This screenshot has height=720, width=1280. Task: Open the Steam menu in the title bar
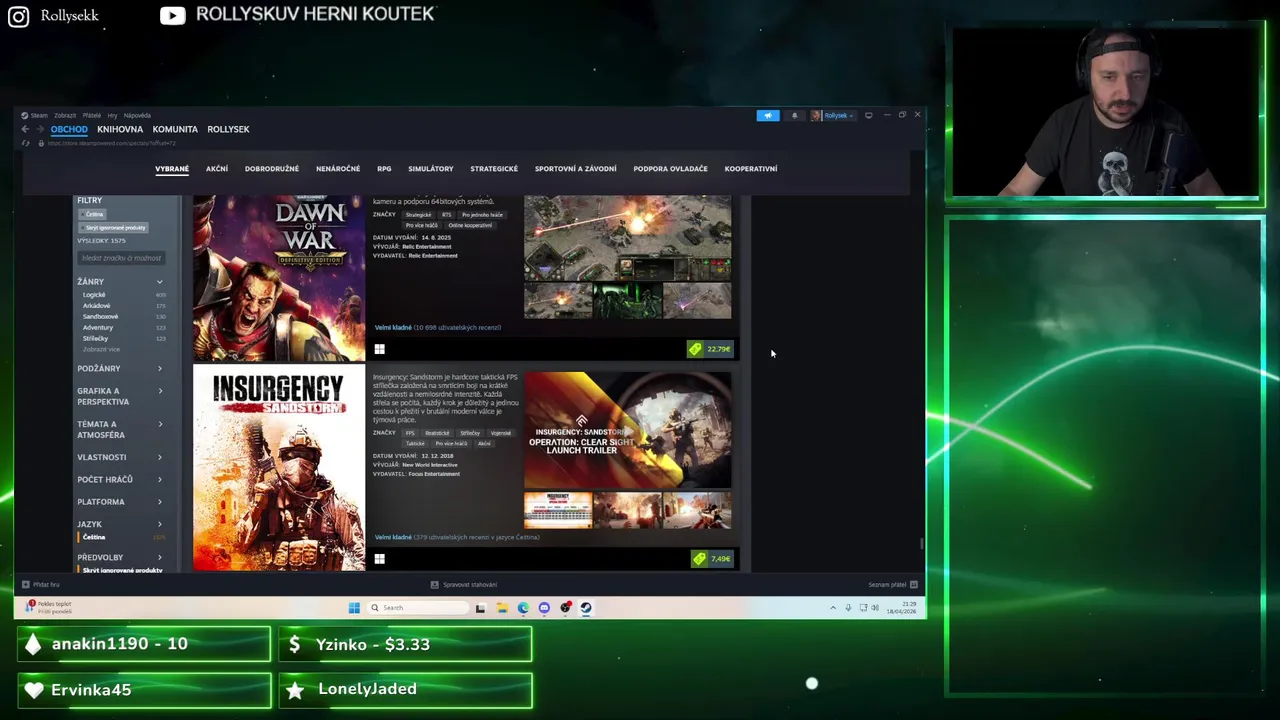(x=36, y=116)
